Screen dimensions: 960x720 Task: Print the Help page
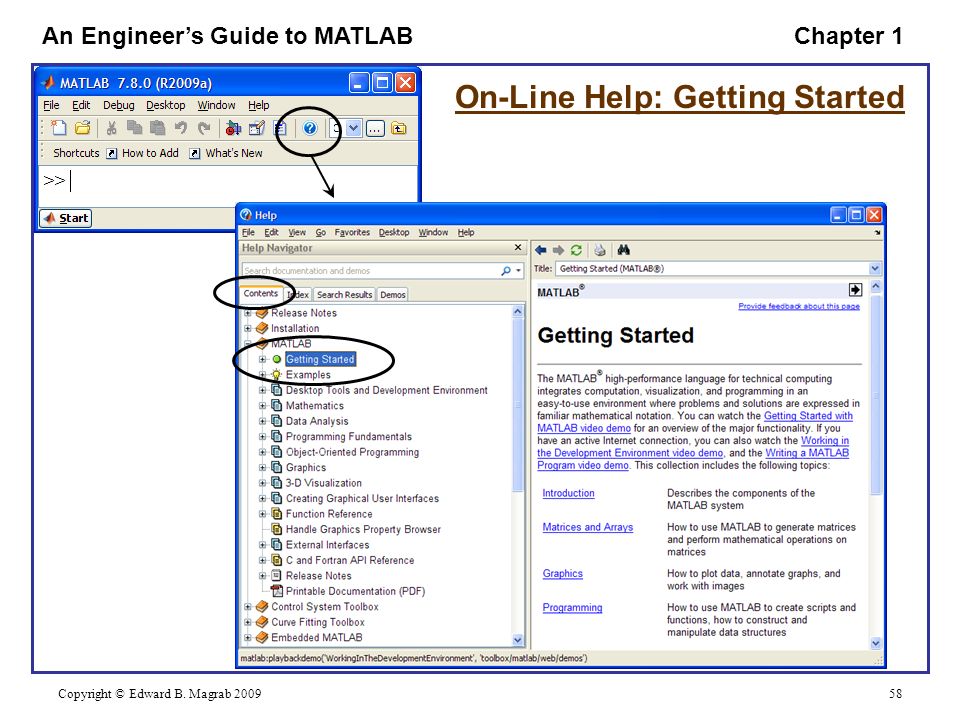click(599, 250)
